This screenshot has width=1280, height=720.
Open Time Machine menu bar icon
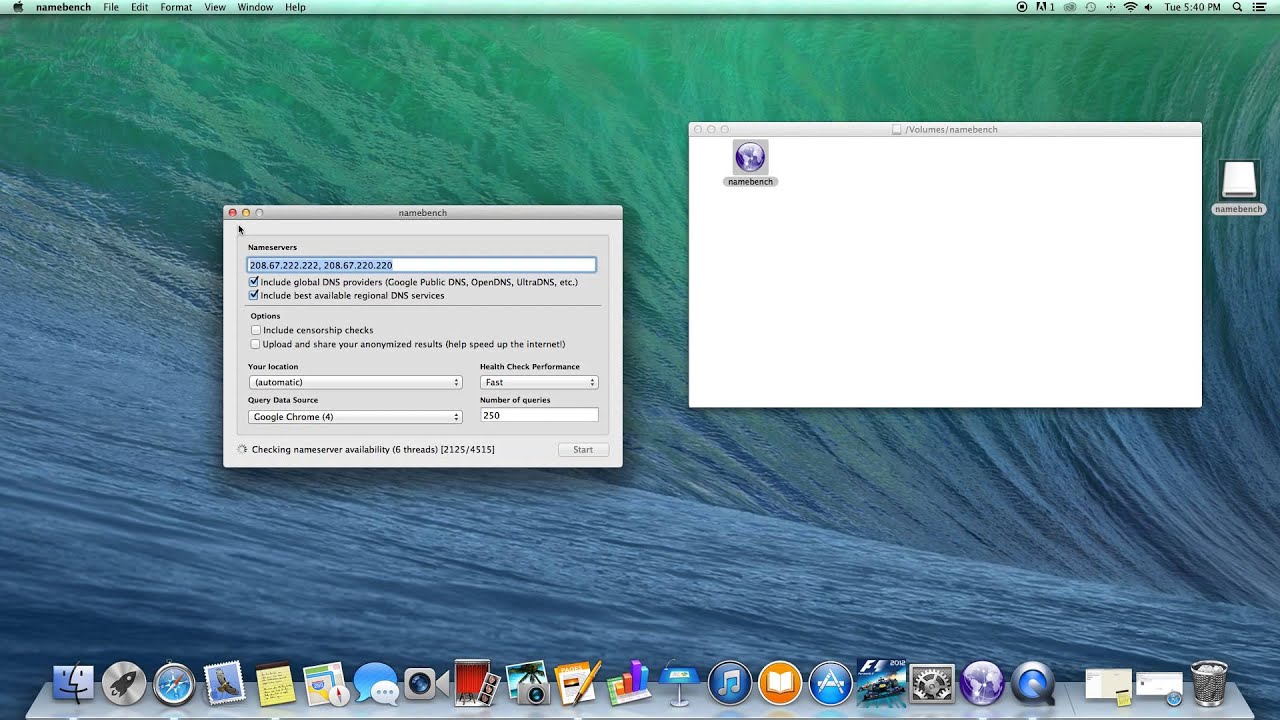point(1090,7)
